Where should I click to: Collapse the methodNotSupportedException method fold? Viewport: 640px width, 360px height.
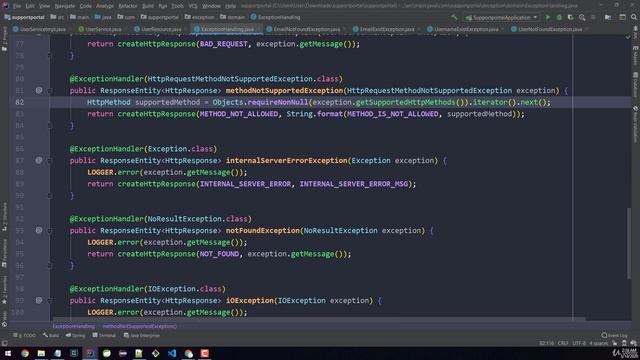click(x=50, y=91)
